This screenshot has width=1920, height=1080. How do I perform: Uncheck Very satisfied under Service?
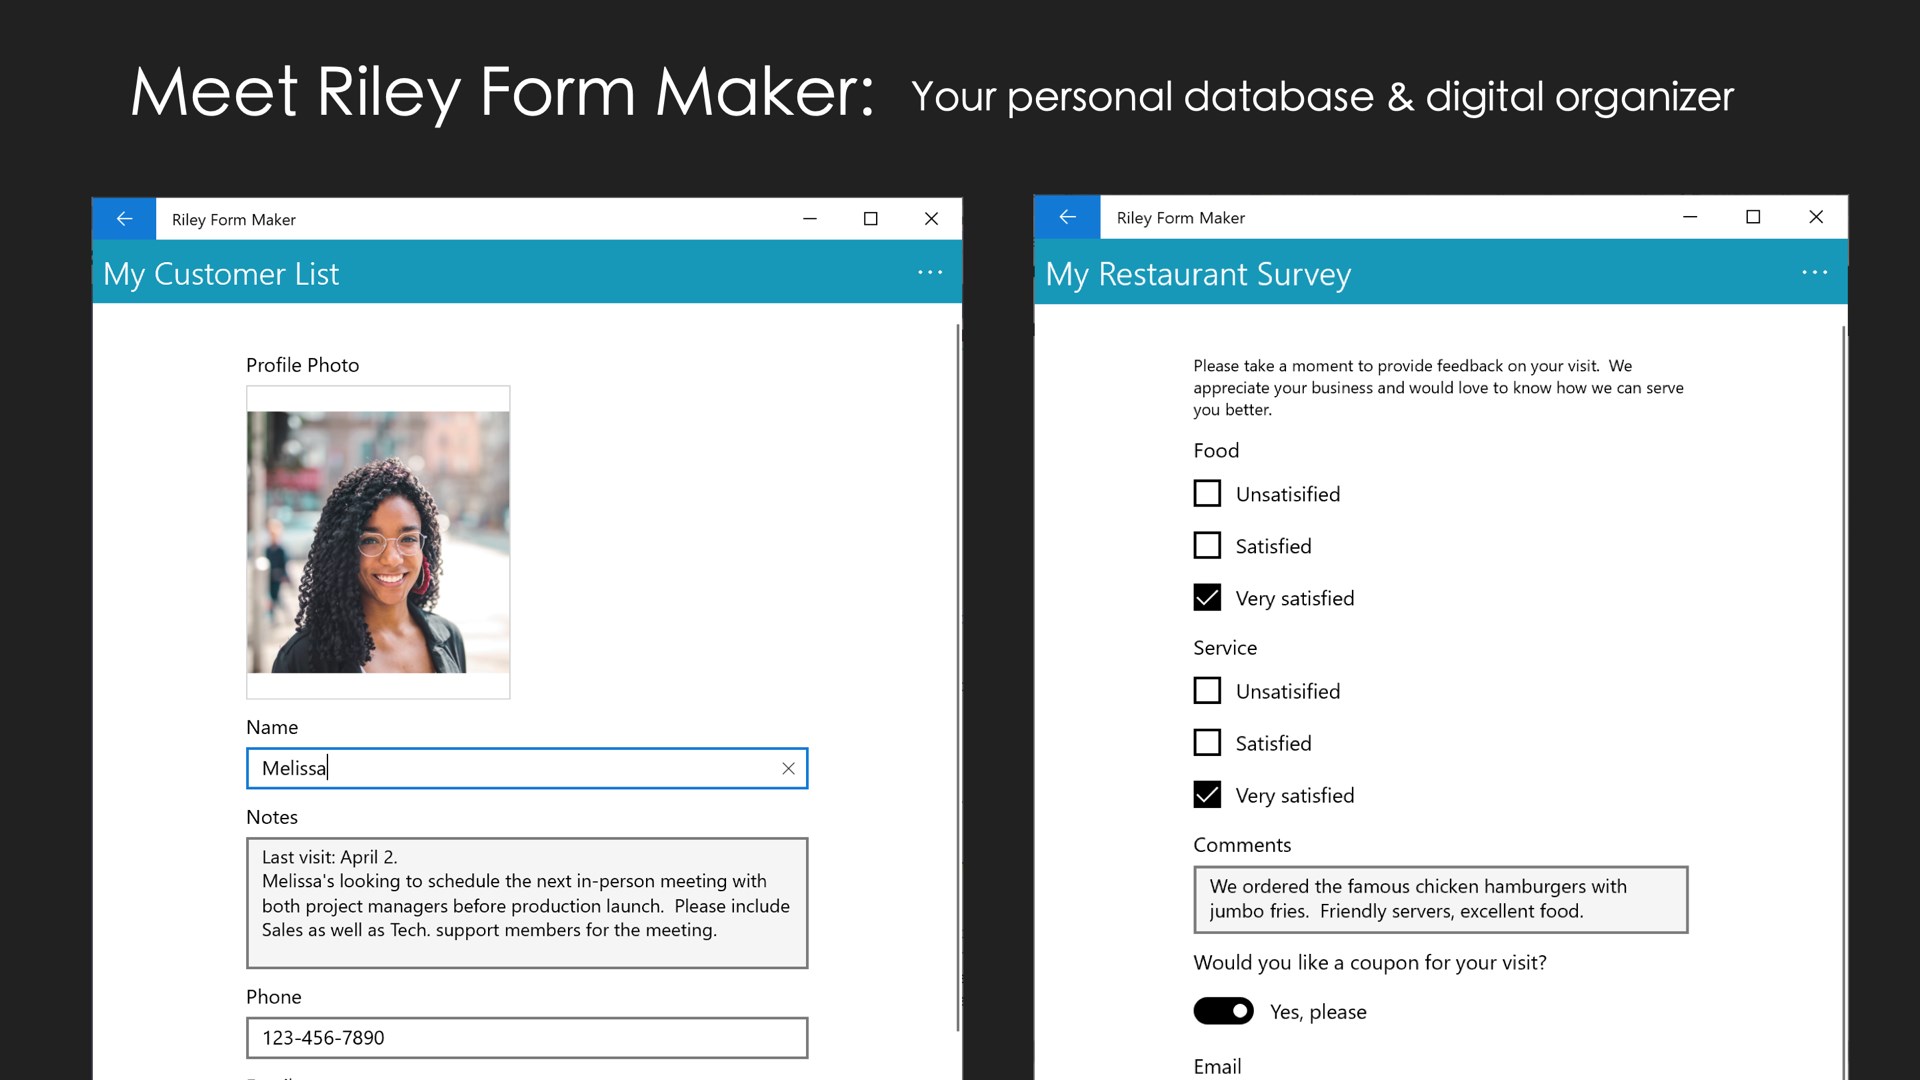[x=1207, y=795]
